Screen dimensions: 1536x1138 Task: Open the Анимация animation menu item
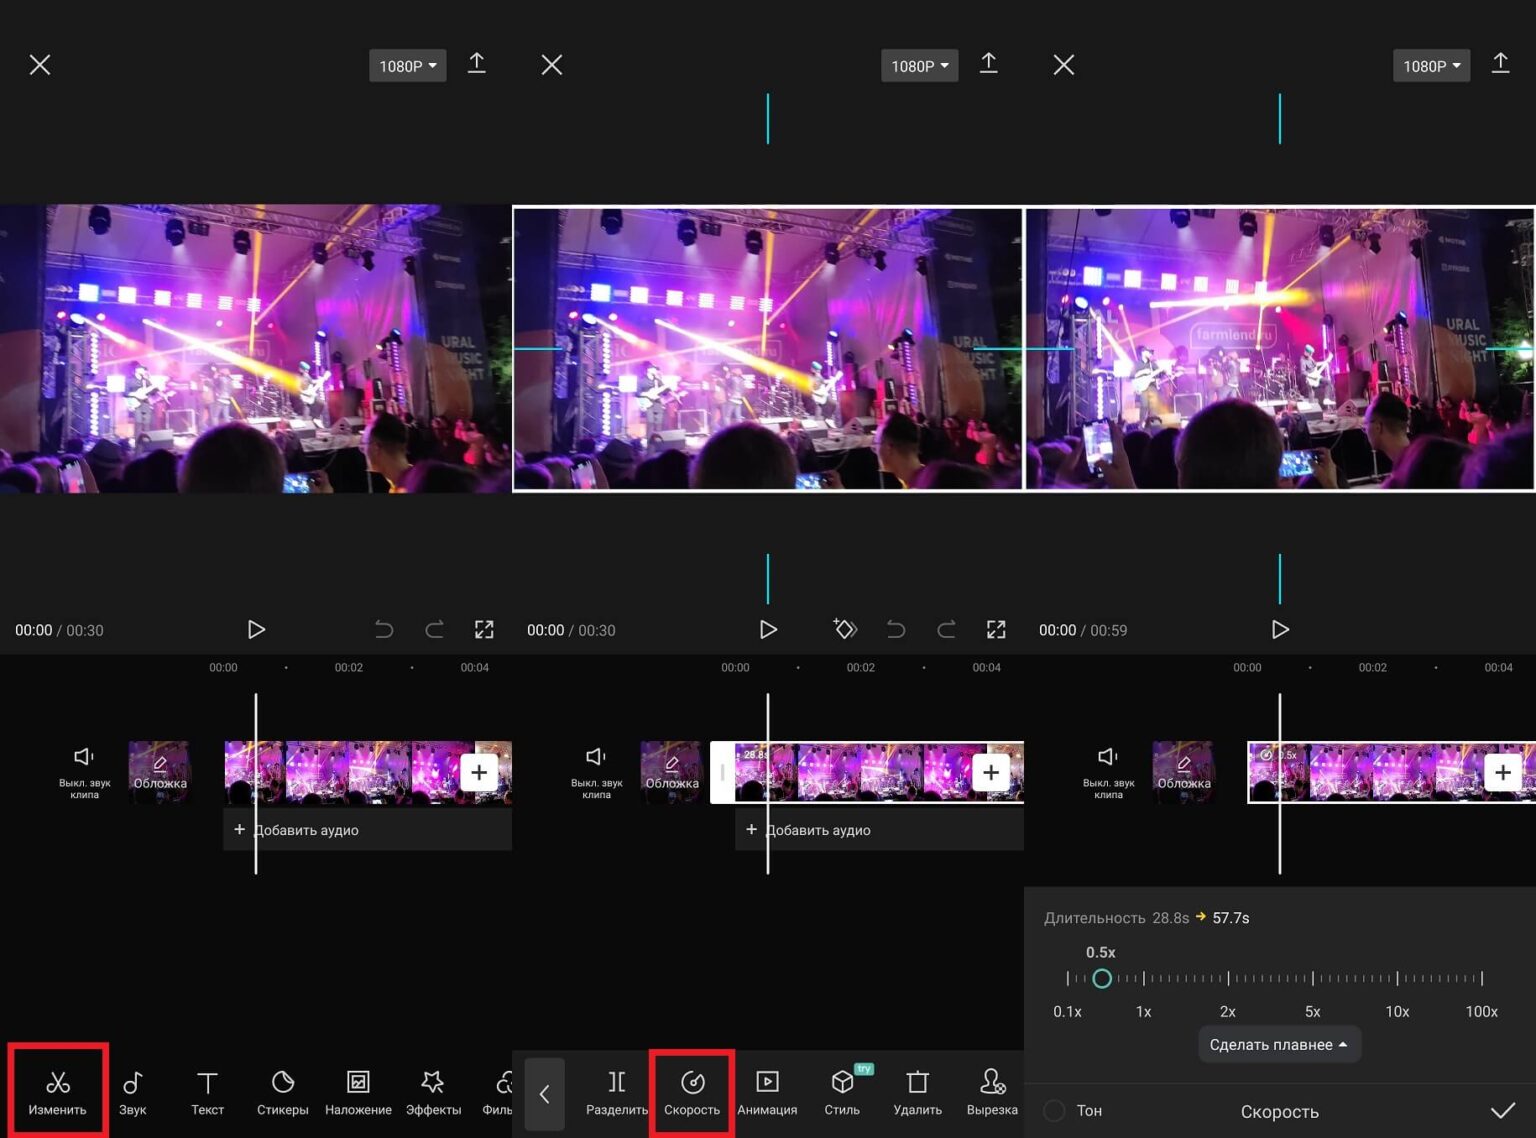tap(767, 1090)
